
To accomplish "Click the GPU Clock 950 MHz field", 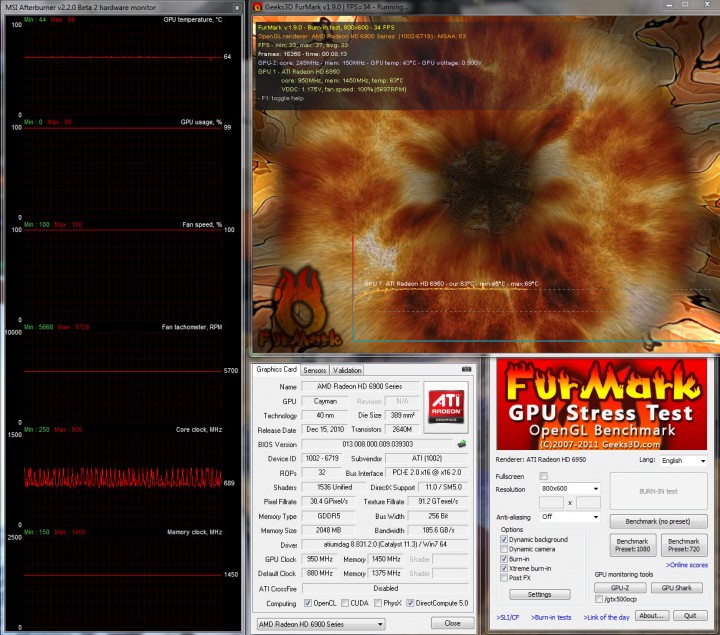I will coord(320,559).
